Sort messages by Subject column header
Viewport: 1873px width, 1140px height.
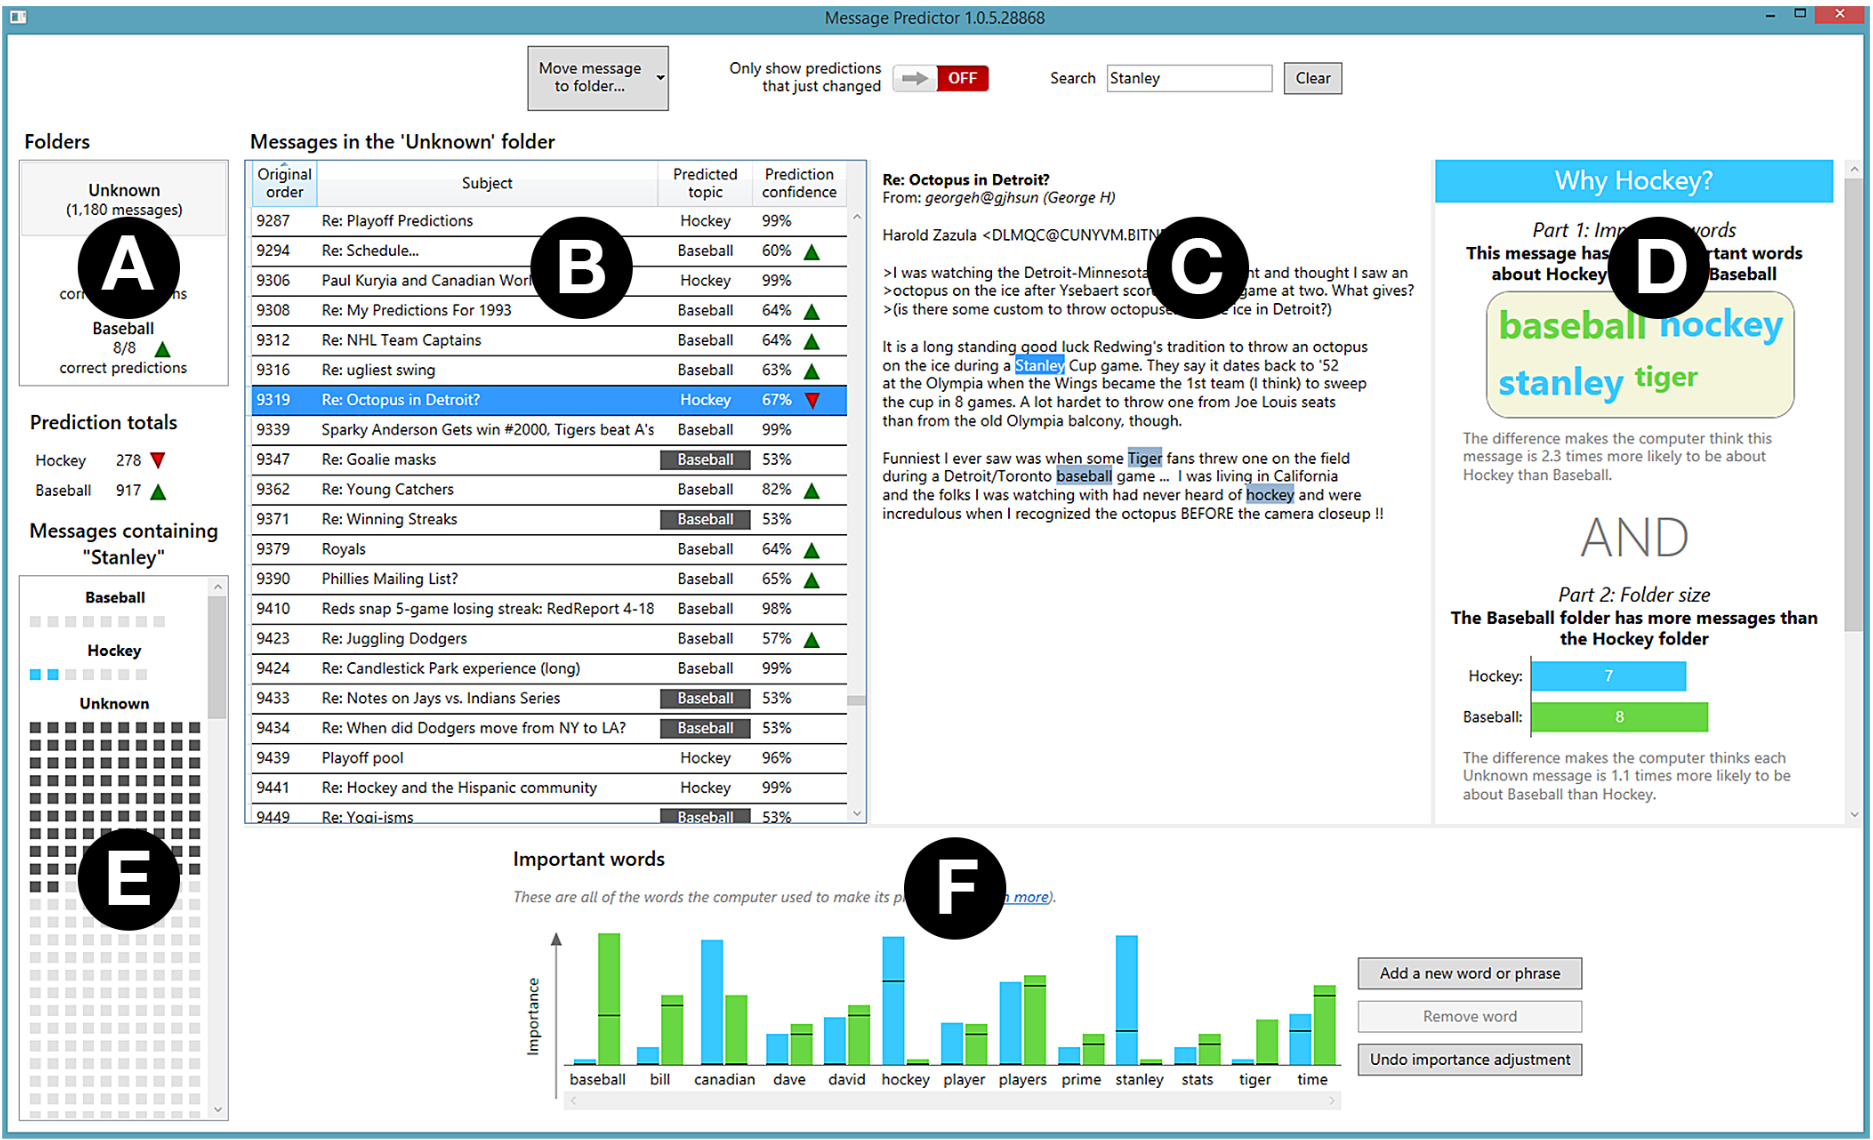[x=487, y=183]
